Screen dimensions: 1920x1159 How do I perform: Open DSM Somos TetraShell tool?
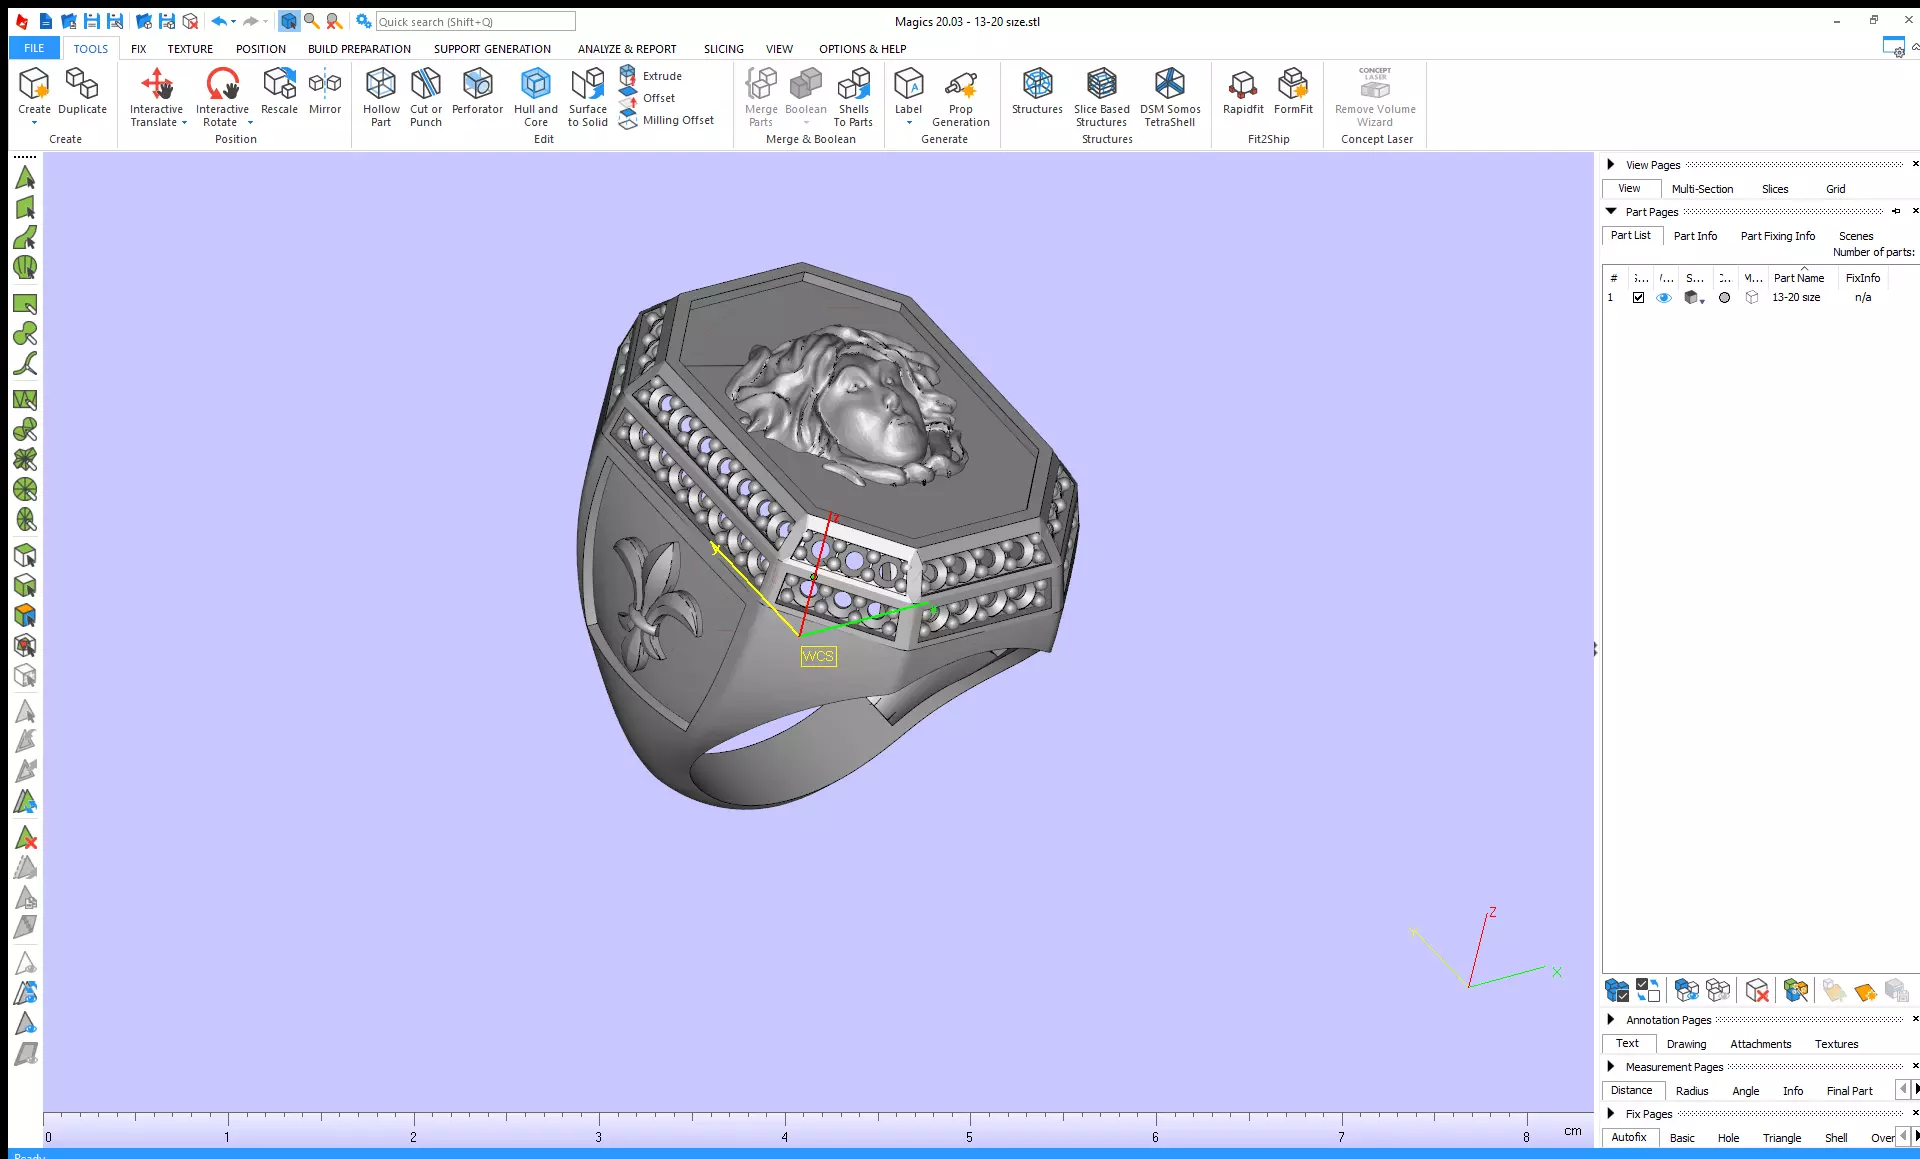tap(1170, 97)
